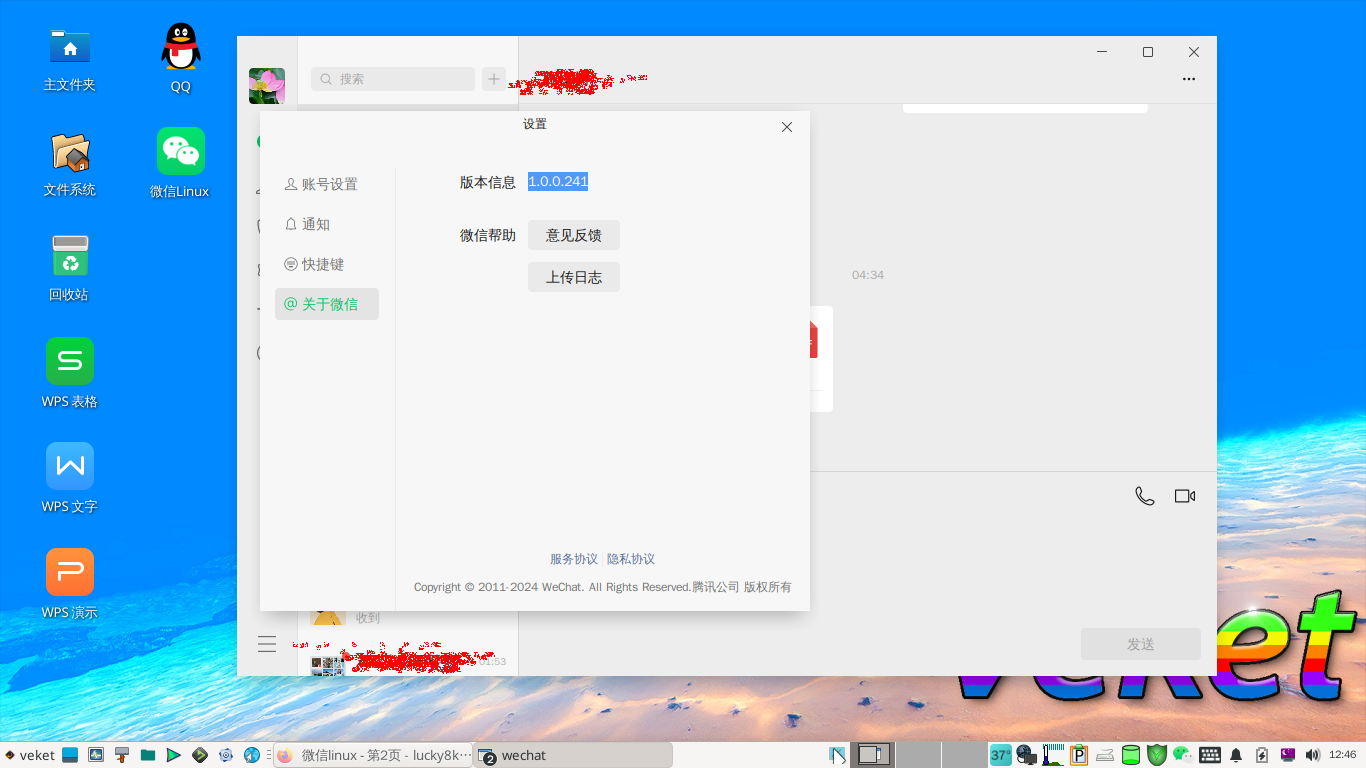The height and width of the screenshot is (768, 1366).
Task: Click the WeChat tray icon
Action: [1183, 755]
